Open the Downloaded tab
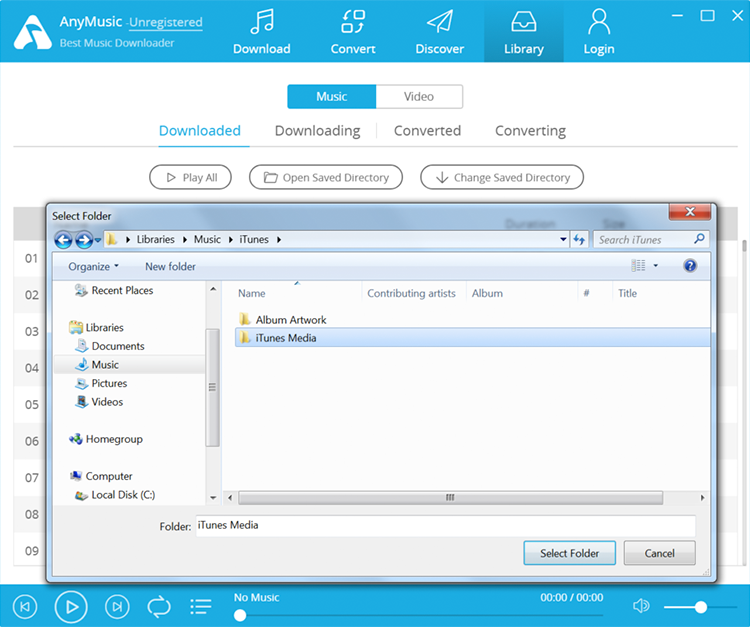This screenshot has width=750, height=627. click(x=200, y=131)
